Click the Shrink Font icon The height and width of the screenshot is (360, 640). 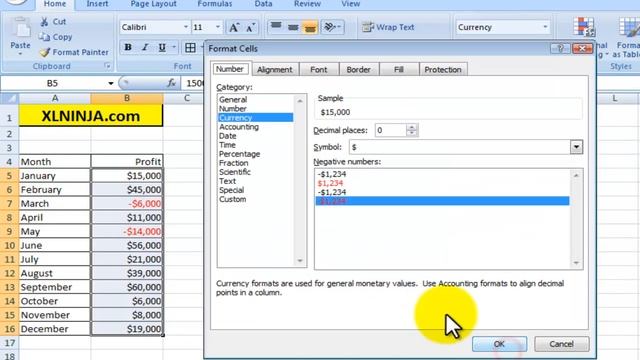(250, 27)
